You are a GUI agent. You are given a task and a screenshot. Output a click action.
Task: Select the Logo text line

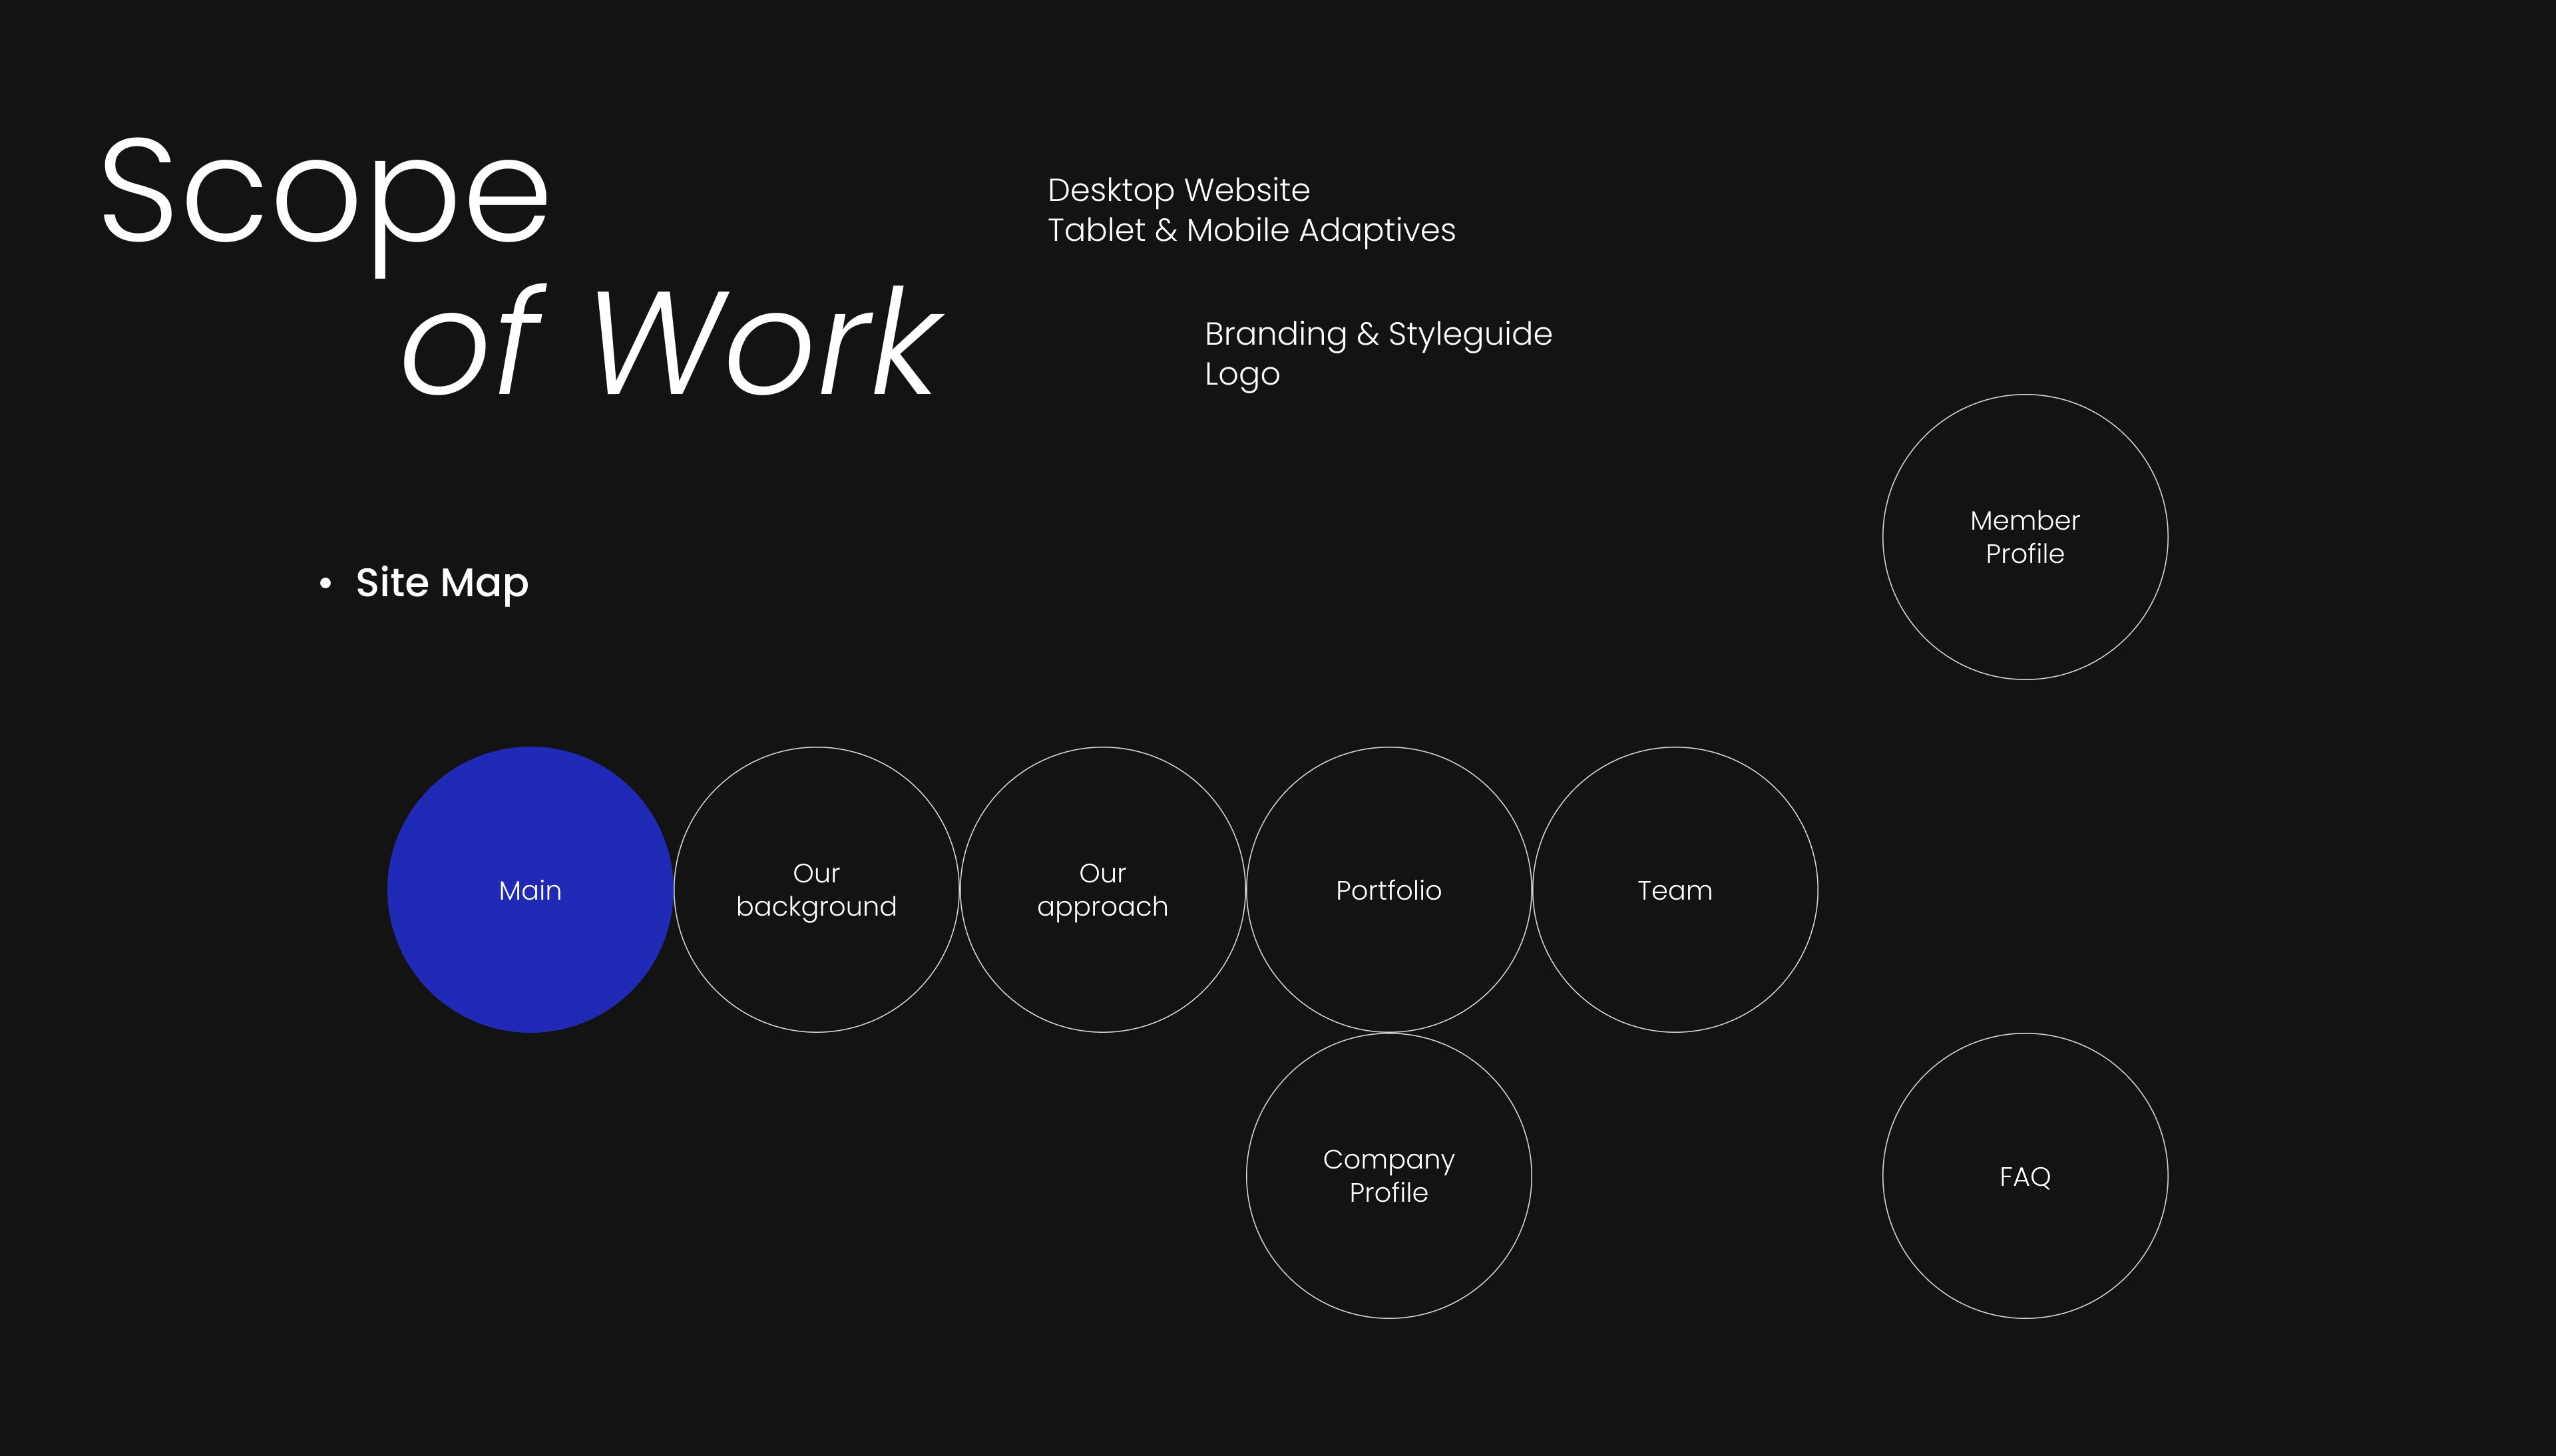point(1242,374)
